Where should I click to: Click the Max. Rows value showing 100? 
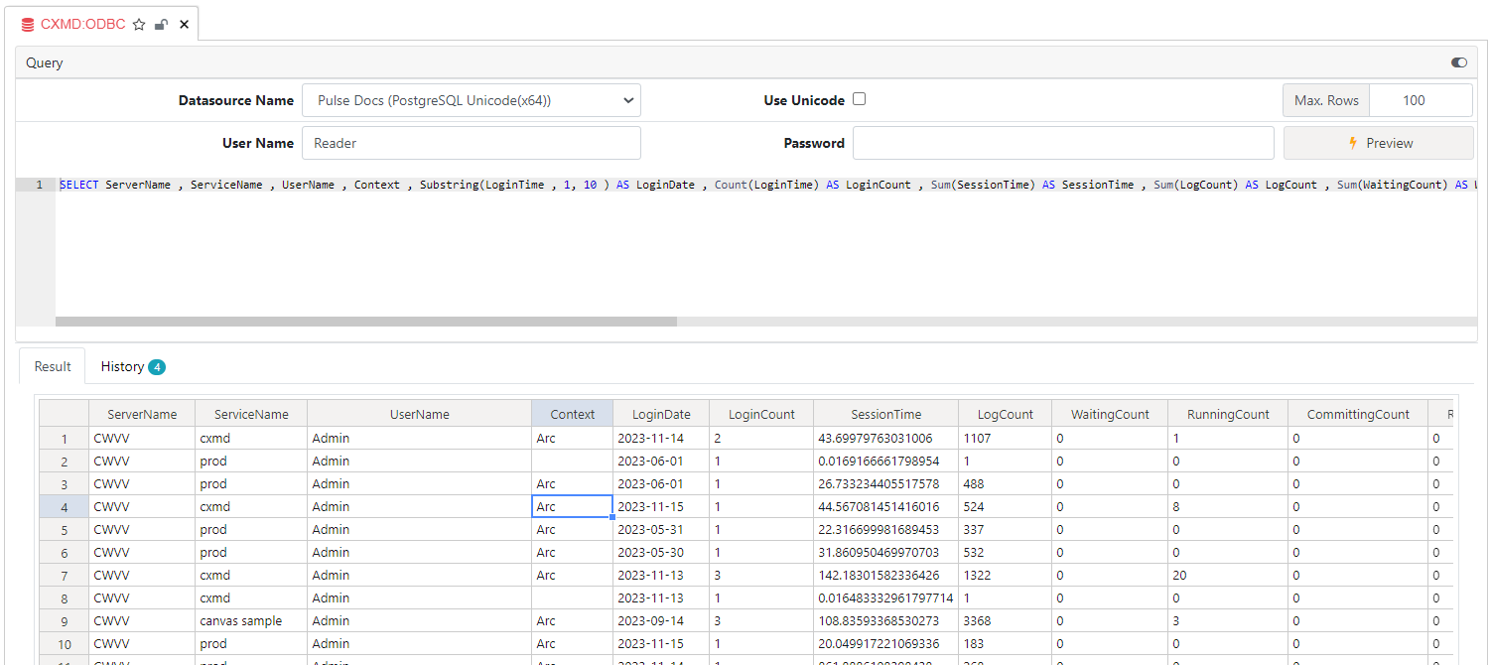point(1420,100)
